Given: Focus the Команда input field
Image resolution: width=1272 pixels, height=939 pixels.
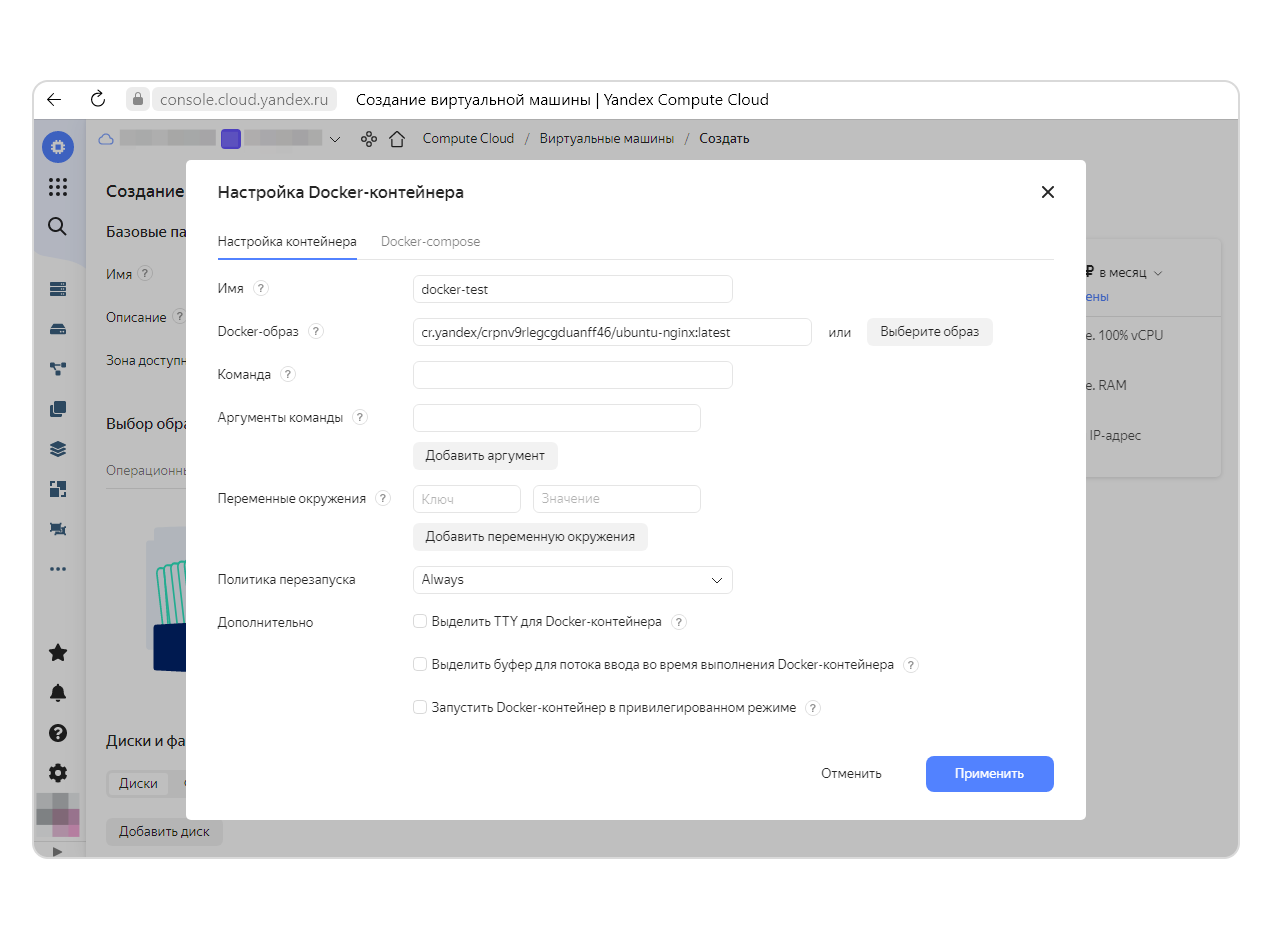Looking at the screenshot, I should pos(572,375).
